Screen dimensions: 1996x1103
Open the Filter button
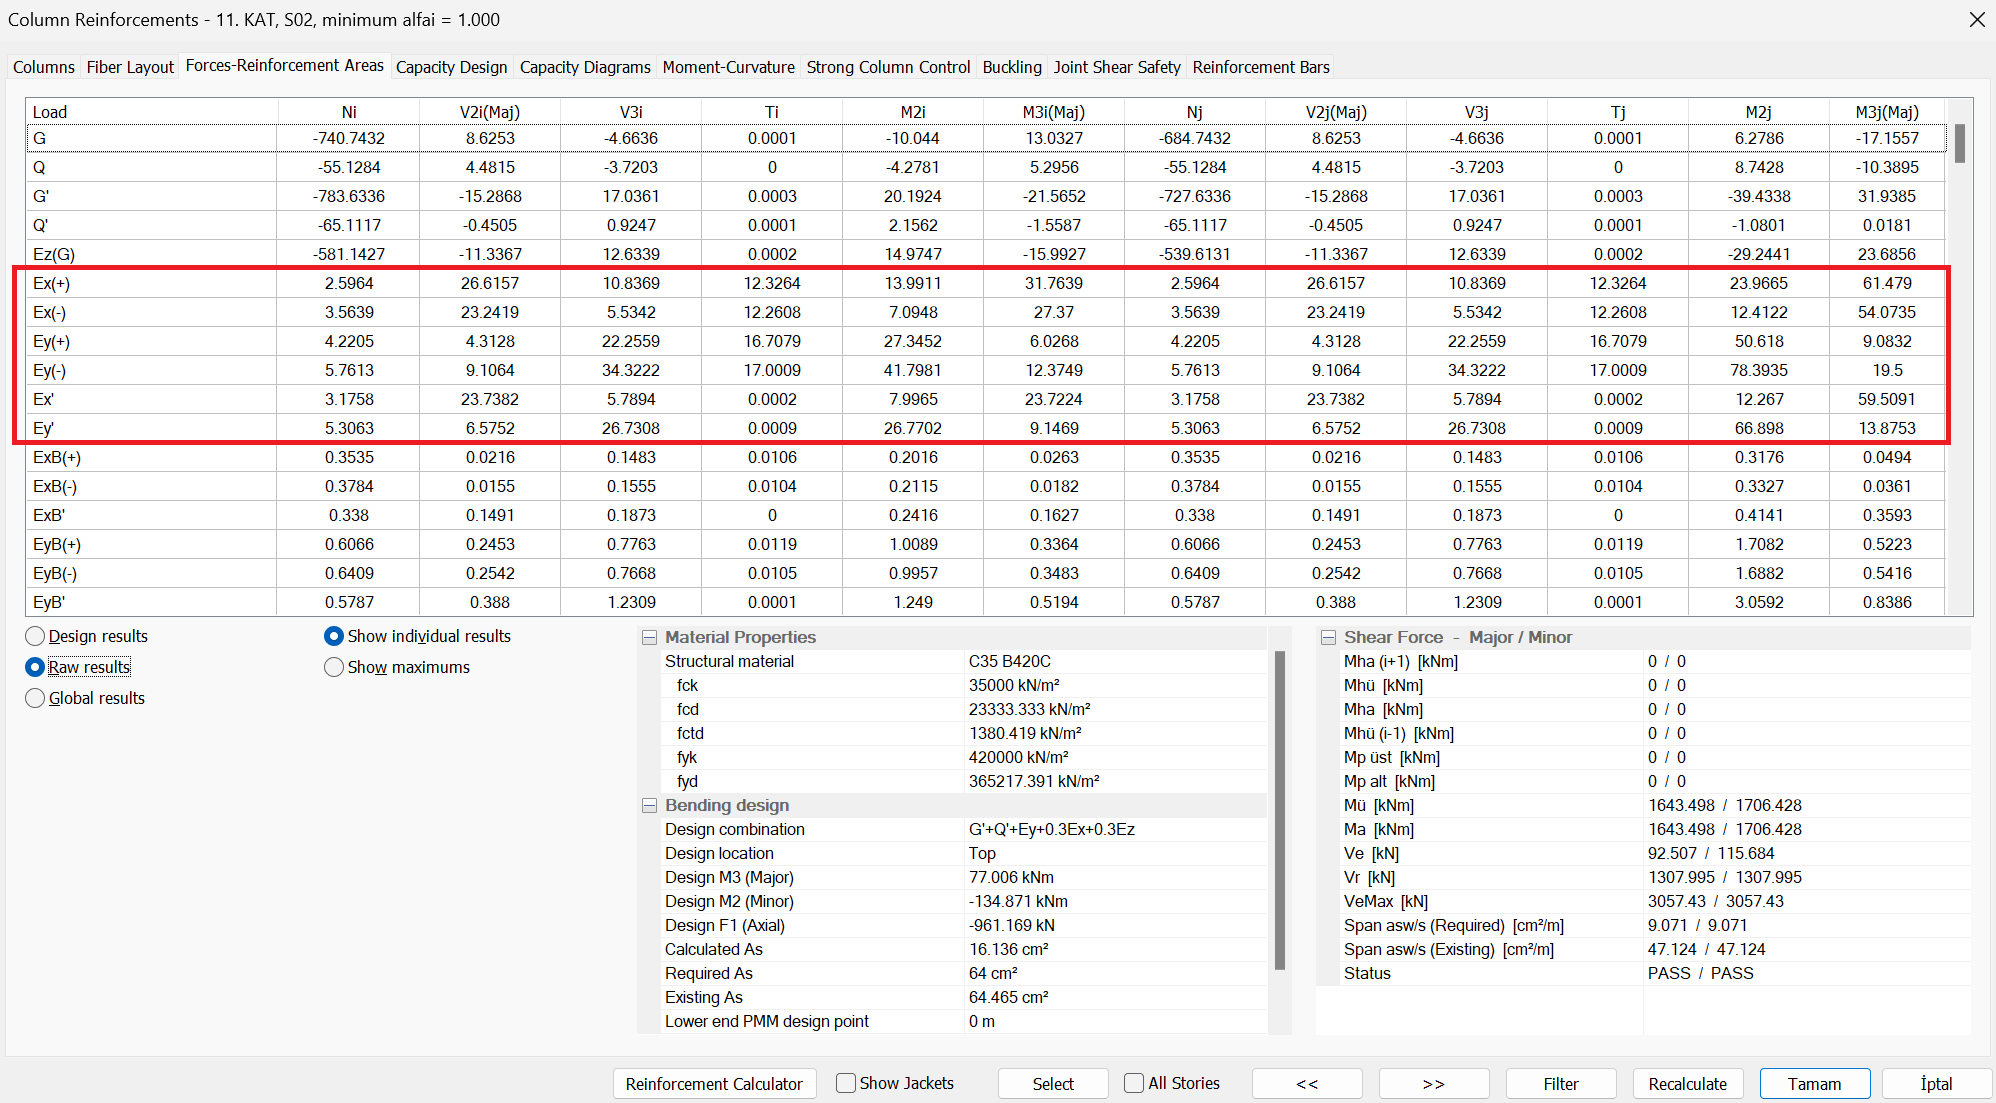coord(1560,1084)
